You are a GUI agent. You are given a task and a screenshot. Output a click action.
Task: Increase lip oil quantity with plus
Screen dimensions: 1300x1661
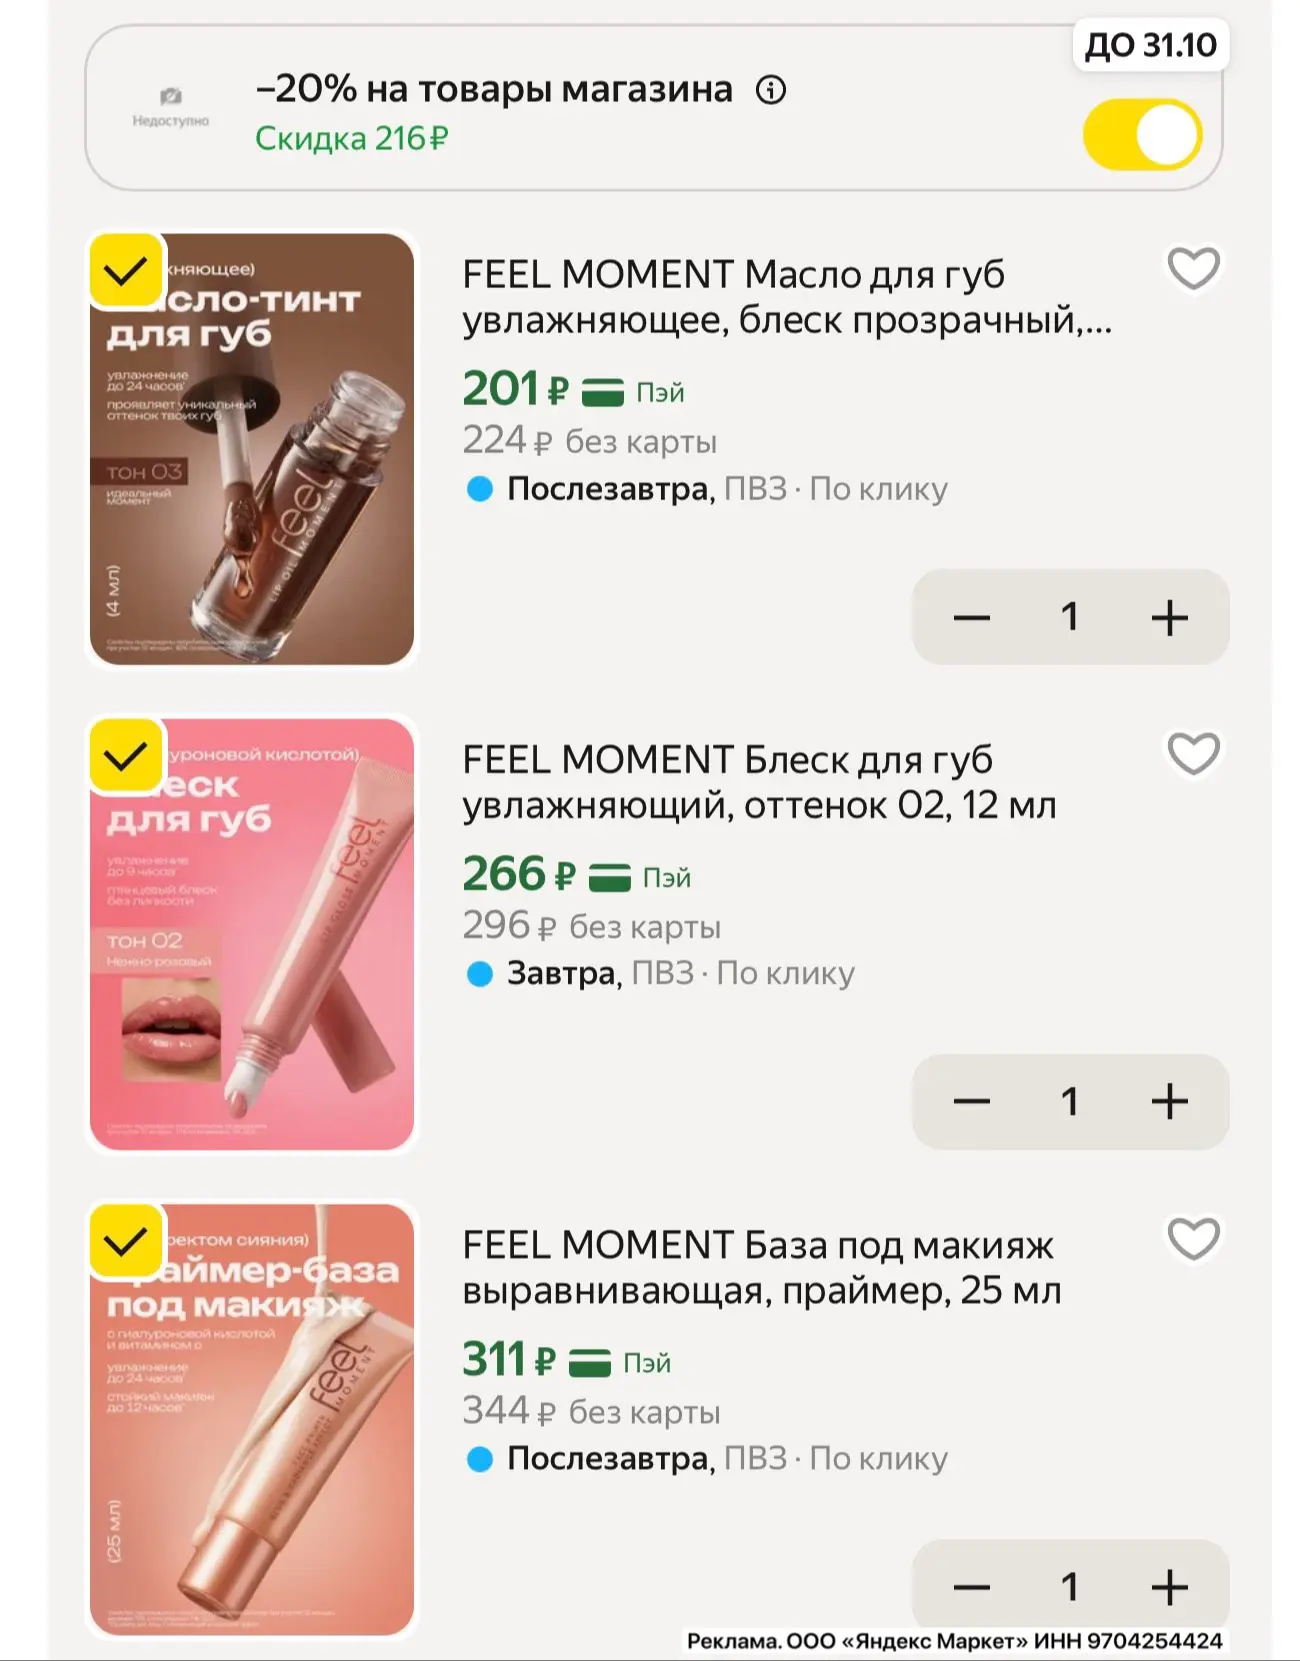tap(1169, 617)
